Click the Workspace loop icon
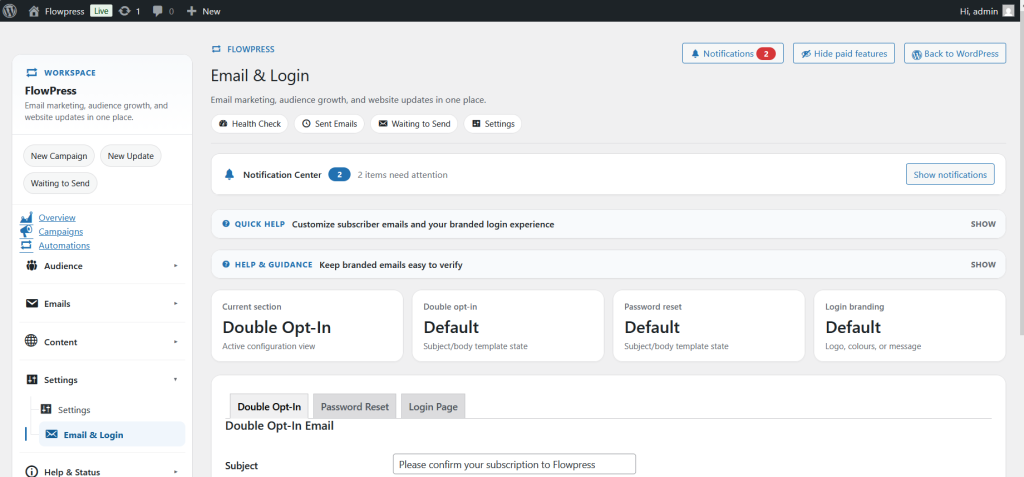Screen dimensions: 1024x477 click(x=31, y=73)
